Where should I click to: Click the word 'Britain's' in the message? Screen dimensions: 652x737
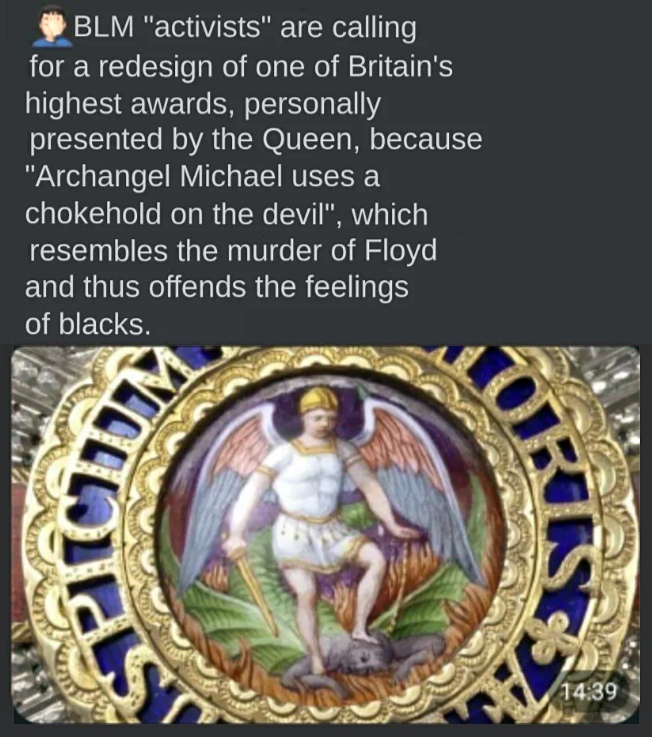400,66
